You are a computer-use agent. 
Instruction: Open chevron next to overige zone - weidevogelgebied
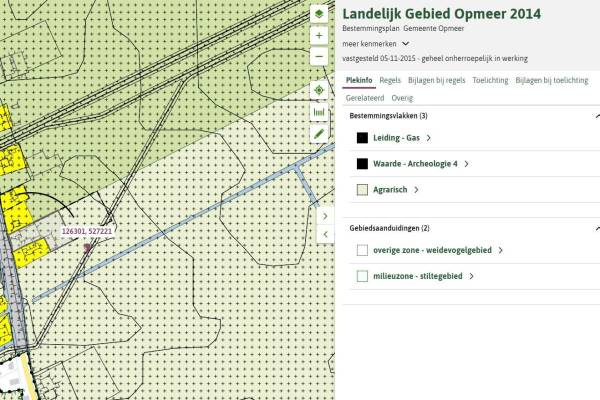501,250
